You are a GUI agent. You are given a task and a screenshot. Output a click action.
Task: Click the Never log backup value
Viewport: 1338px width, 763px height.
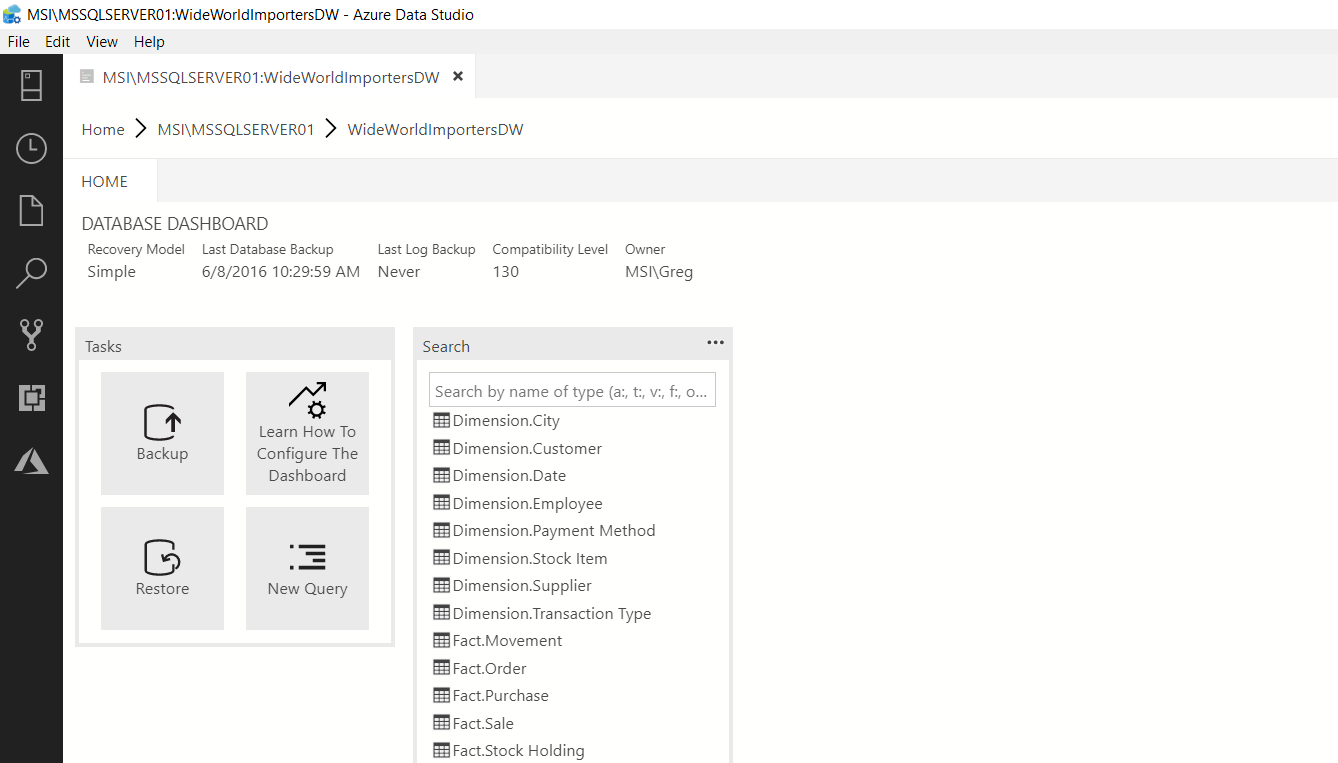click(x=399, y=272)
